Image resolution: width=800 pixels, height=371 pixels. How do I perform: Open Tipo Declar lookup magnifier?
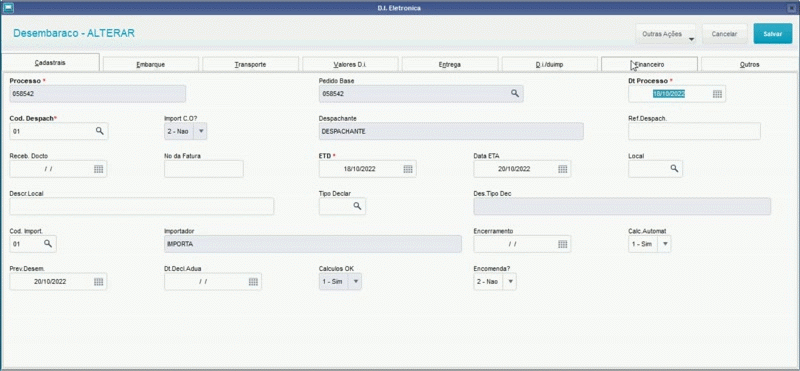(x=357, y=206)
